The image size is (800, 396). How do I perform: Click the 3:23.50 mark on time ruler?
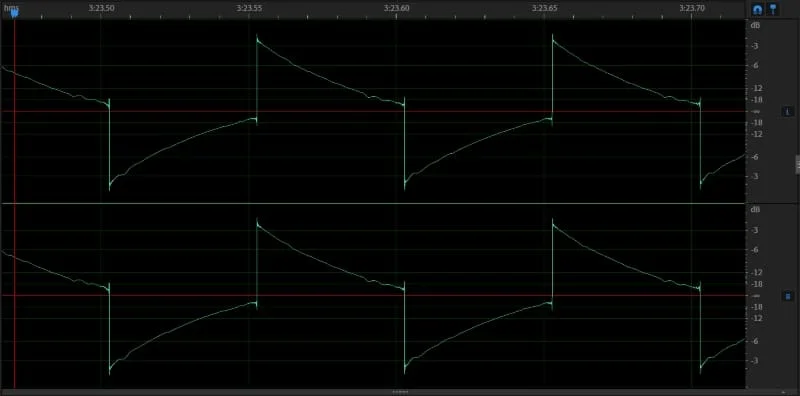tap(101, 8)
